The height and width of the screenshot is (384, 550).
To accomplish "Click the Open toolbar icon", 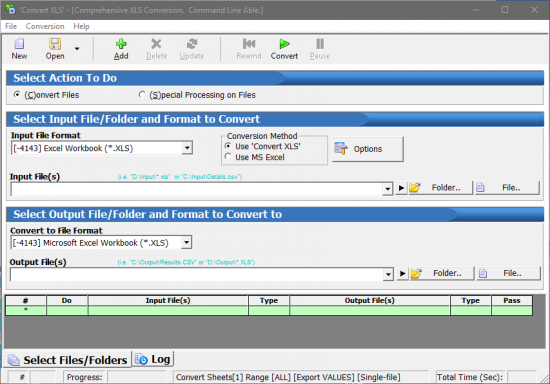I will 55,44.
